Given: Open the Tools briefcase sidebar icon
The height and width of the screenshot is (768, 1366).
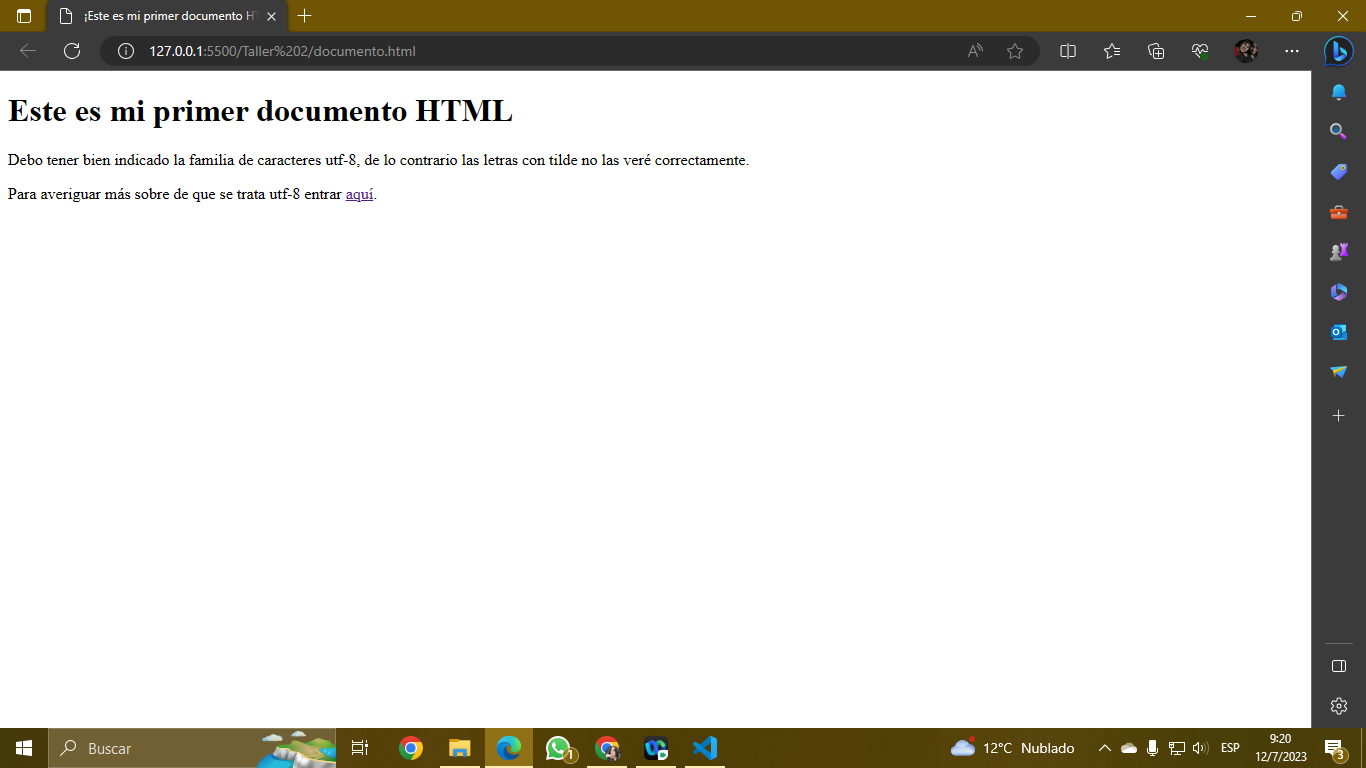Looking at the screenshot, I should click(x=1338, y=212).
